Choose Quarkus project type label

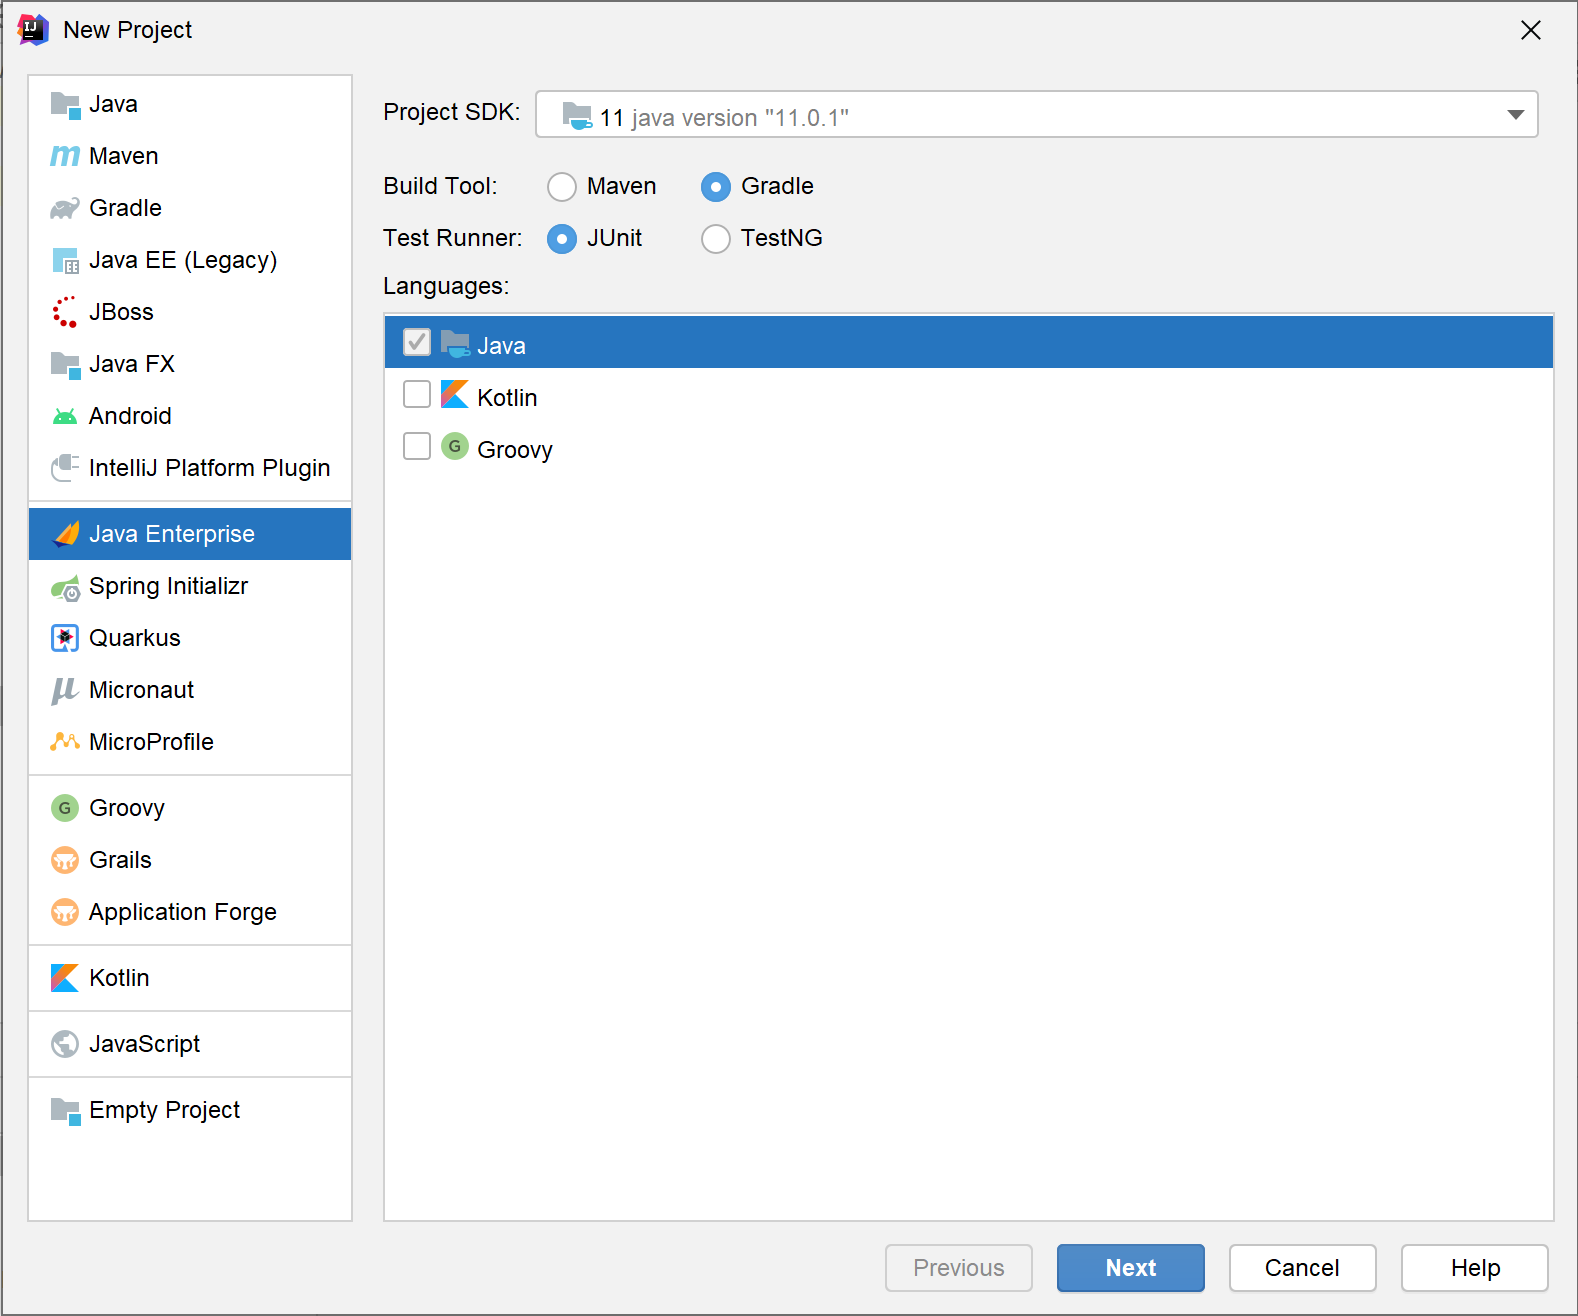(135, 638)
